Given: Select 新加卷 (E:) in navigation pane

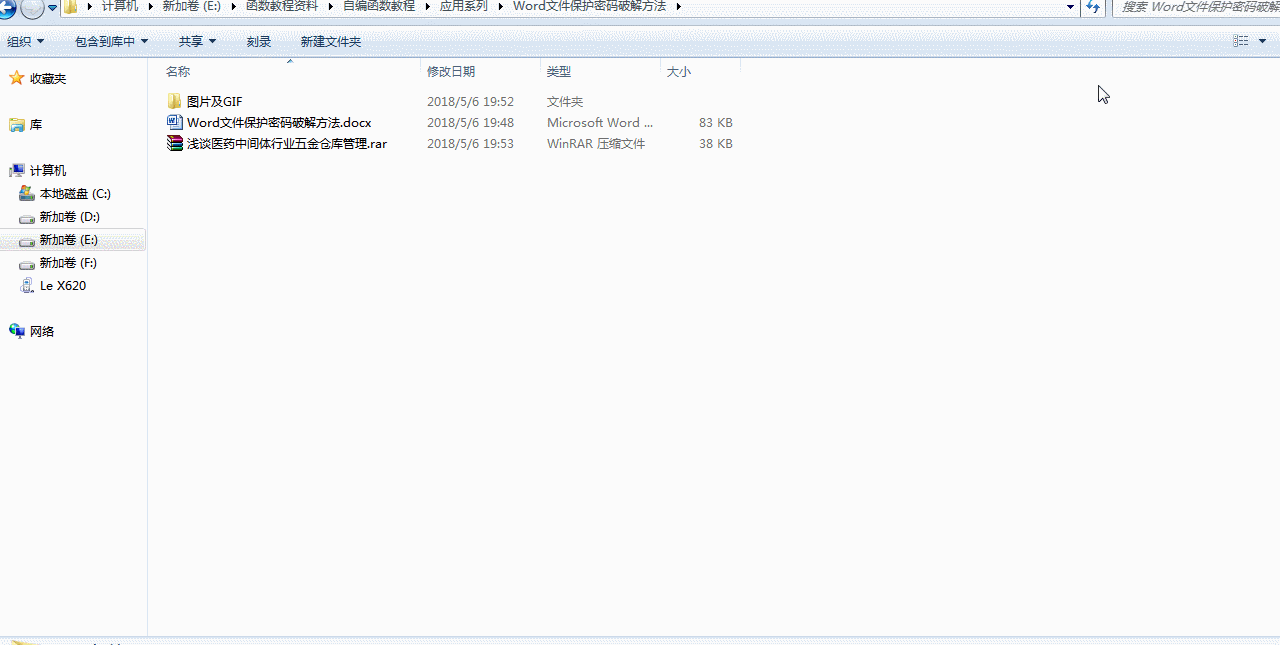Looking at the screenshot, I should click(x=68, y=240).
